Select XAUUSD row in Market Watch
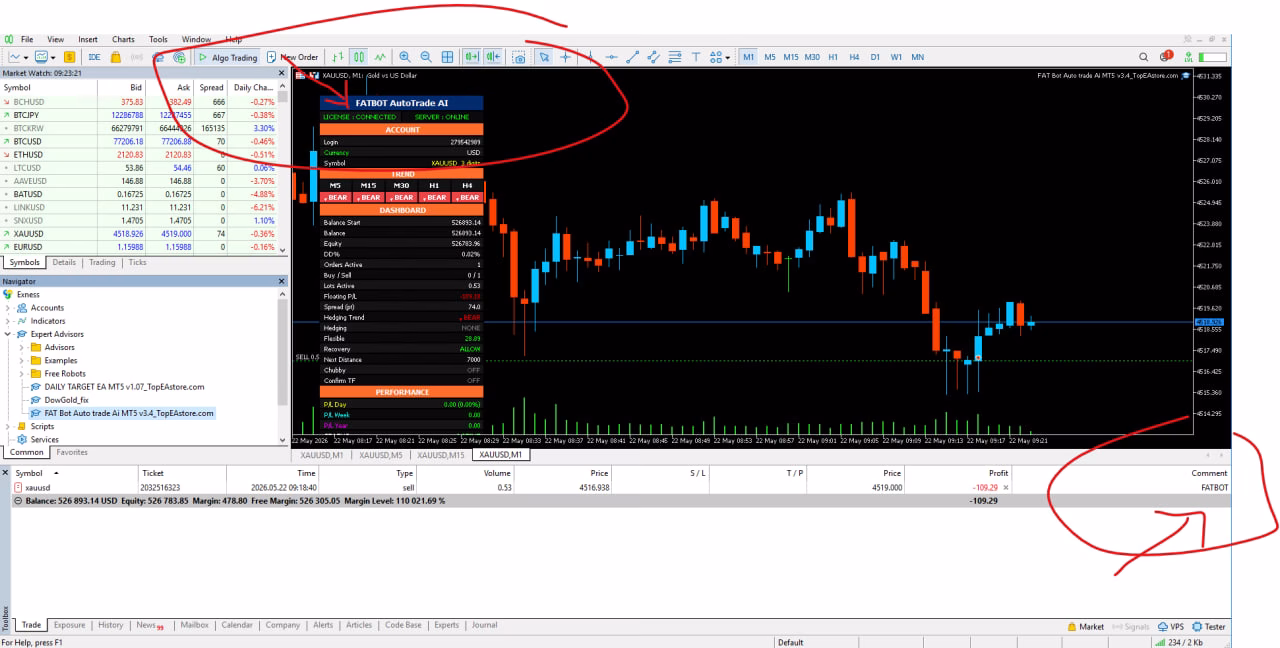1280x648 pixels. coord(139,233)
